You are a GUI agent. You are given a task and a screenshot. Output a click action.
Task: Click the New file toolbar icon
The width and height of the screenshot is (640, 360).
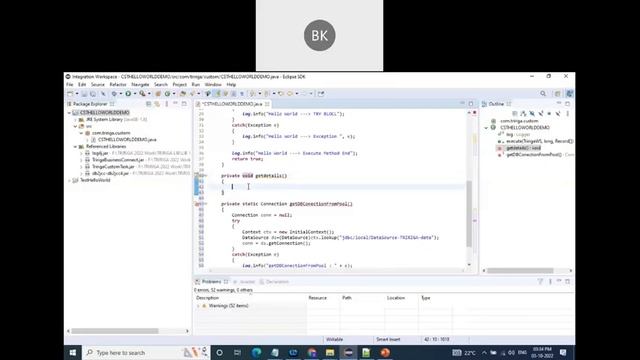tap(70, 93)
